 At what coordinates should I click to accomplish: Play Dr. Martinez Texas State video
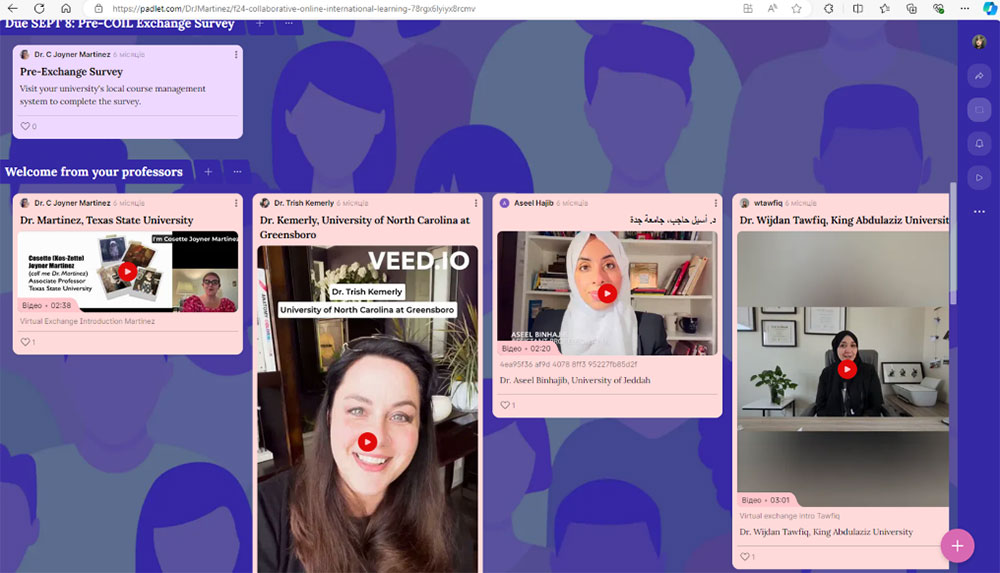coord(128,272)
